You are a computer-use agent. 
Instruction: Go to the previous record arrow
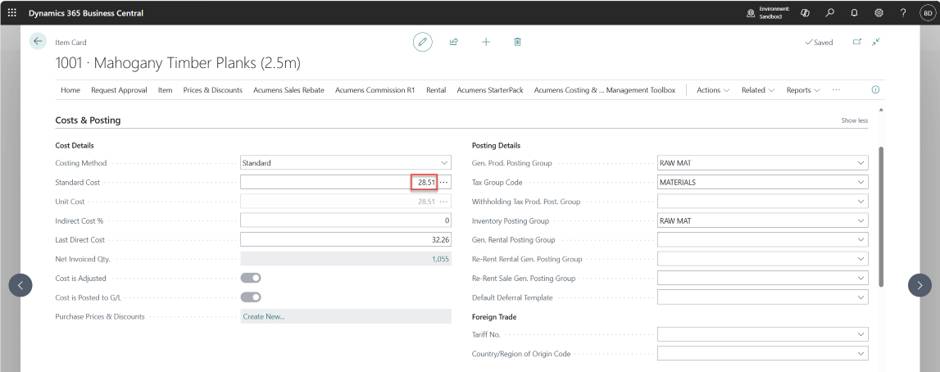click(20, 285)
